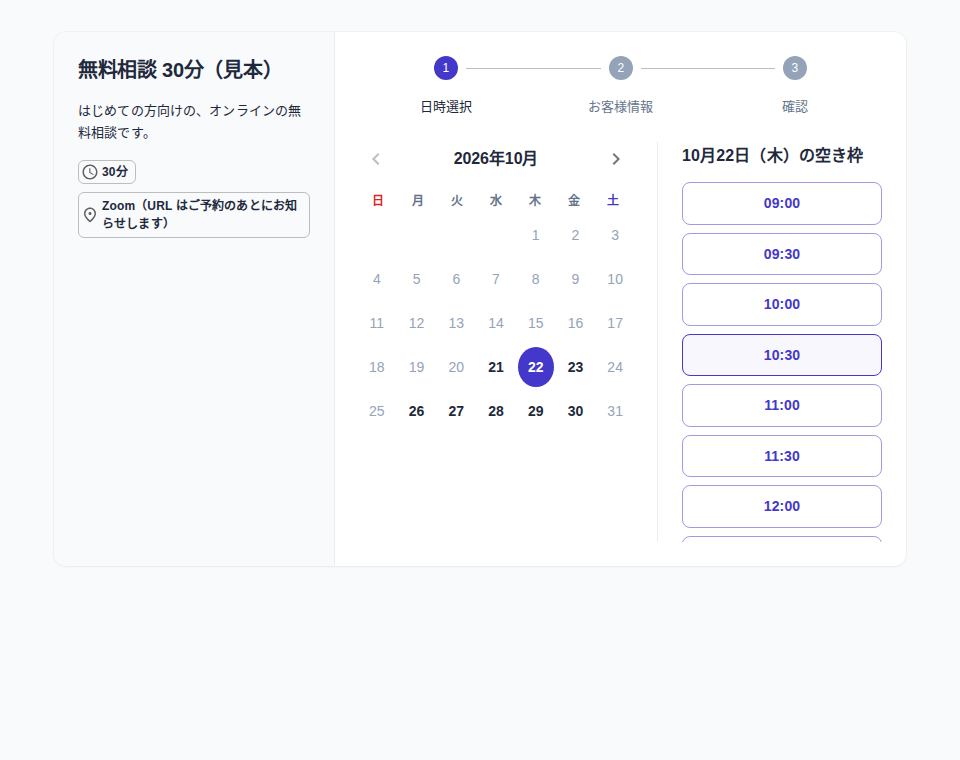Click the 金 Friday weekday header
This screenshot has height=760, width=960.
[574, 200]
